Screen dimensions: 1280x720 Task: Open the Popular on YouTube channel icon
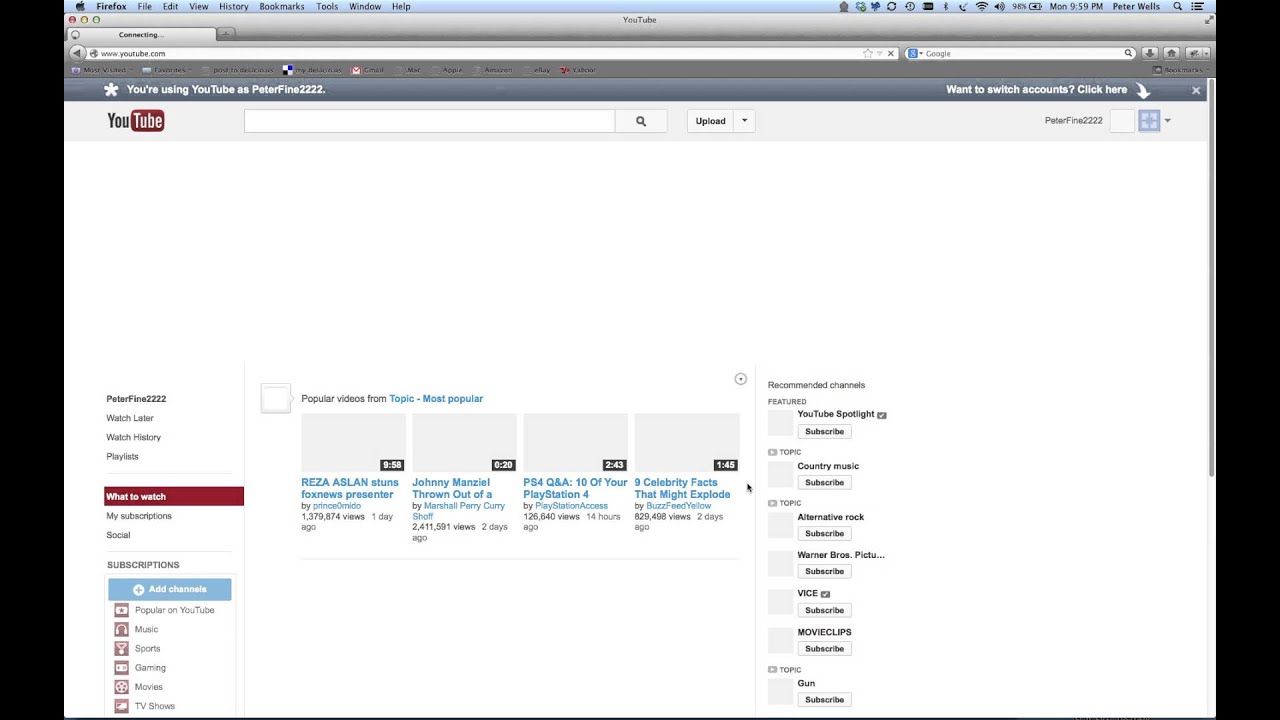[121, 610]
